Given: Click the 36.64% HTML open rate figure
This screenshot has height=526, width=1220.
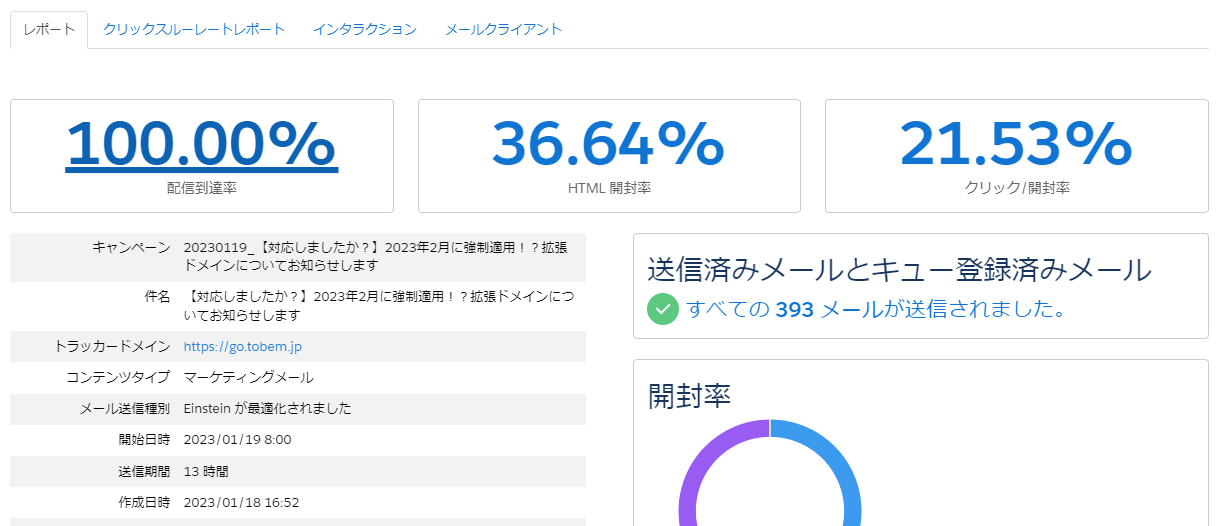Looking at the screenshot, I should [x=608, y=144].
